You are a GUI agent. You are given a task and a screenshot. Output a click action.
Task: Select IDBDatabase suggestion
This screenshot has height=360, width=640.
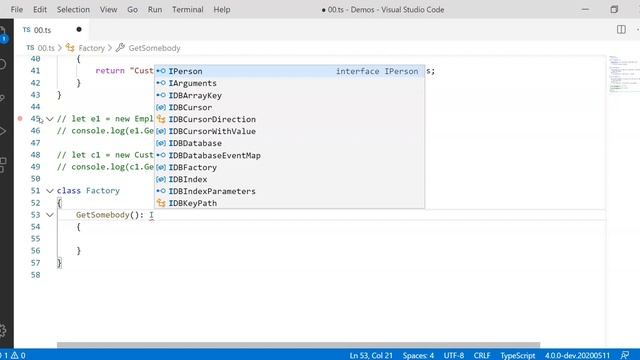(x=289, y=143)
